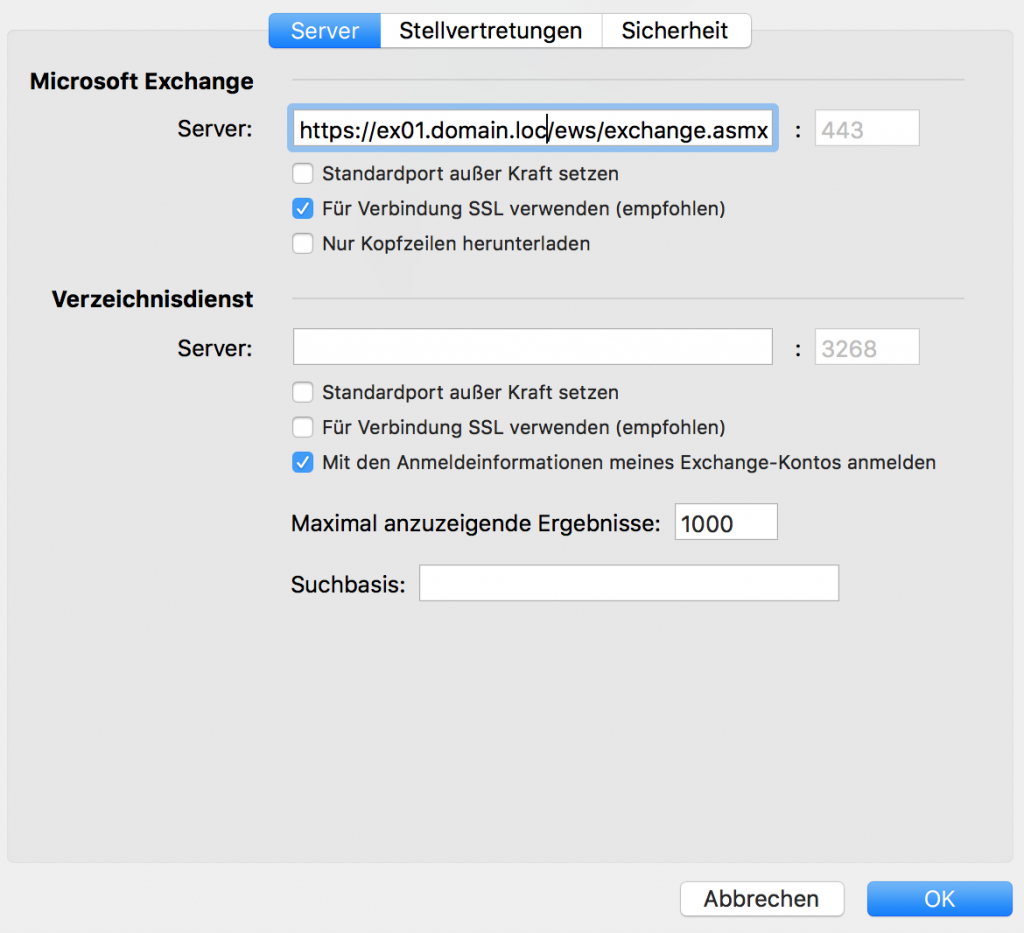
Task: Switch to the Server tab
Action: coord(325,31)
